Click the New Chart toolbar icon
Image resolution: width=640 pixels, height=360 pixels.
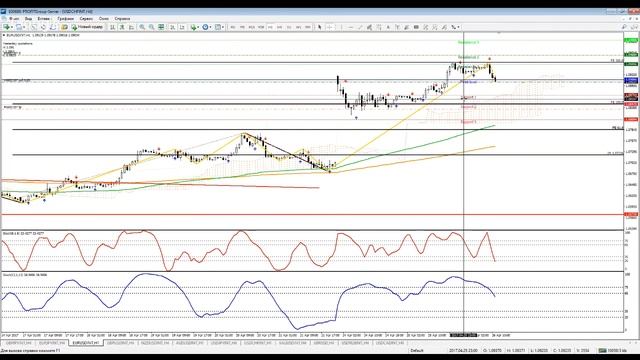pyautogui.click(x=6, y=27)
